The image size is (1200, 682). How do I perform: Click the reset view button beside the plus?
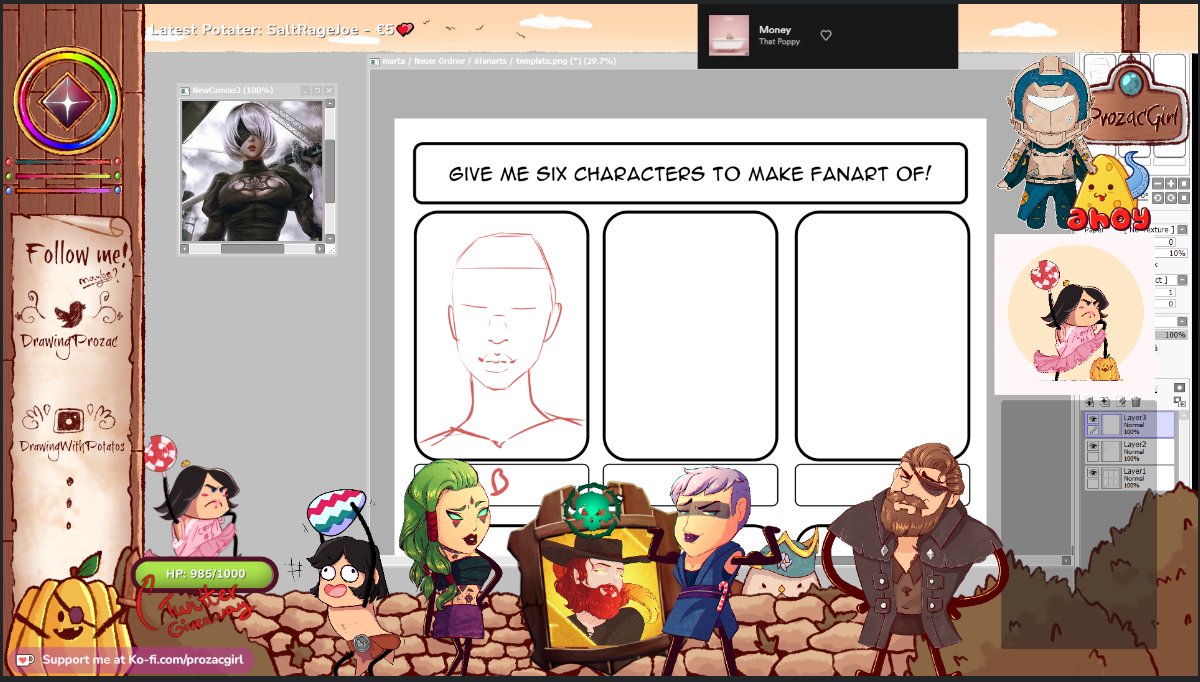(x=1184, y=183)
